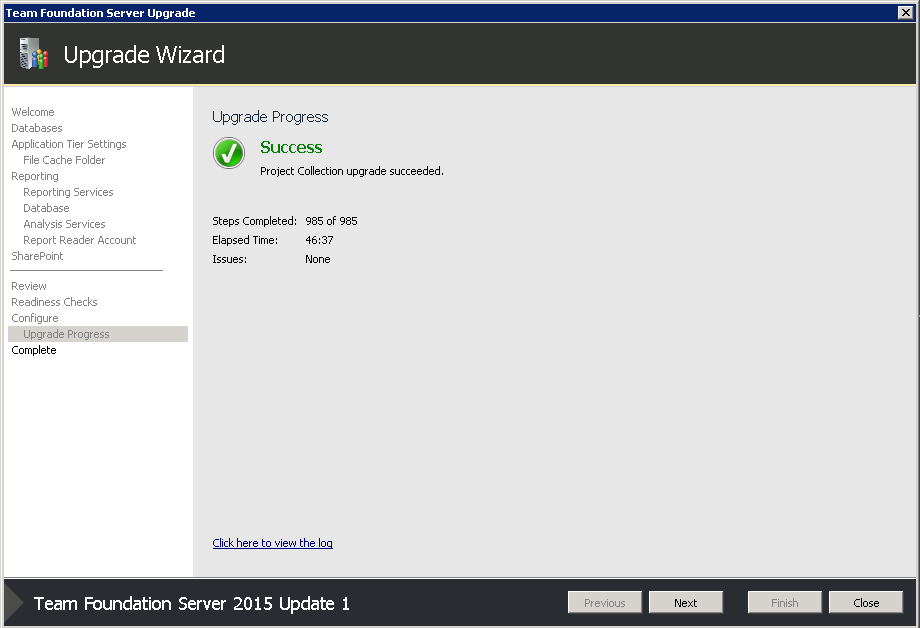The image size is (920, 628).
Task: Click the Close button in footer
Action: pos(865,603)
